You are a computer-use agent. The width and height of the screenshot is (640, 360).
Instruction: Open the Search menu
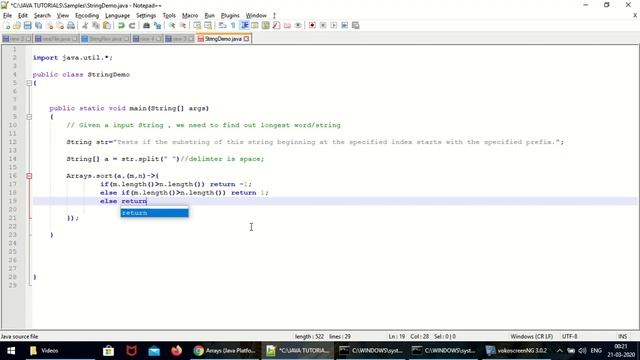[42, 16]
